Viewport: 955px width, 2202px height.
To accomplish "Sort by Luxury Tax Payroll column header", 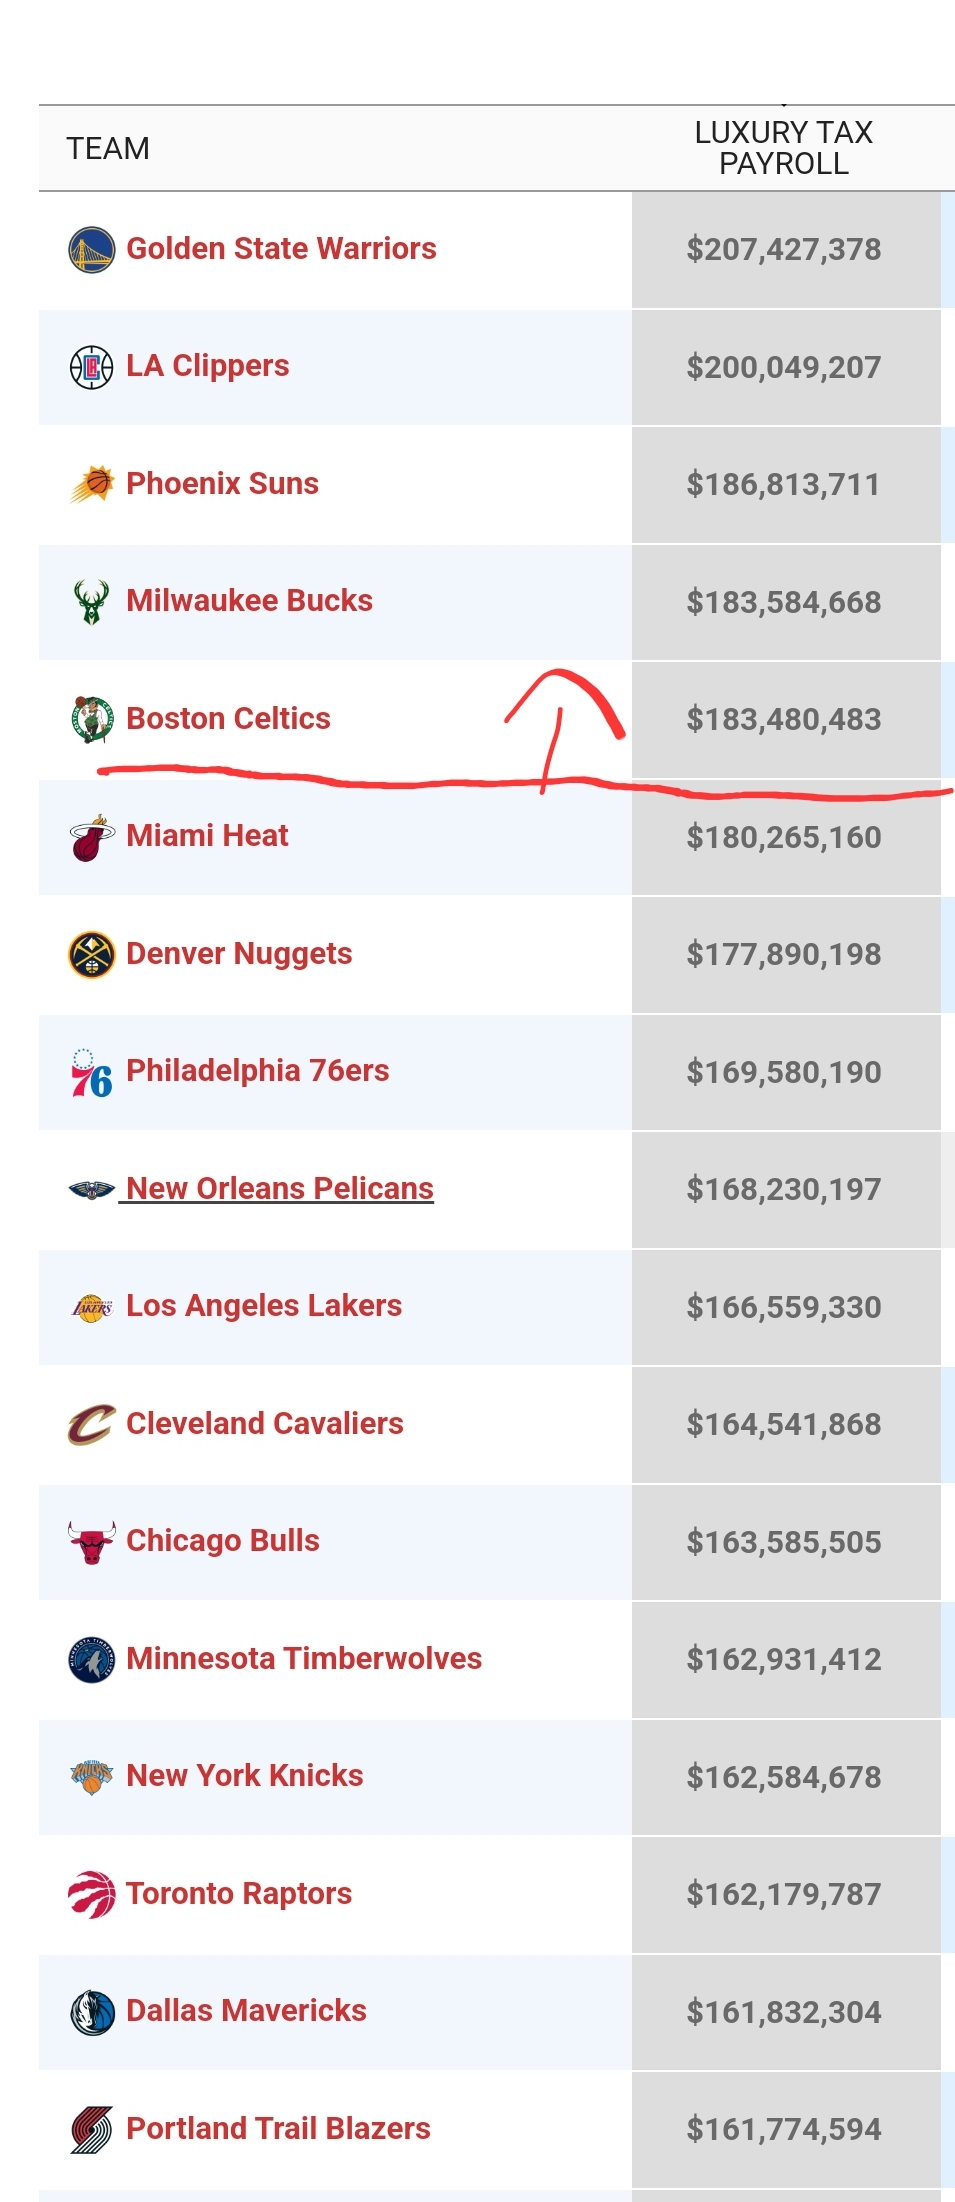I will point(784,148).
